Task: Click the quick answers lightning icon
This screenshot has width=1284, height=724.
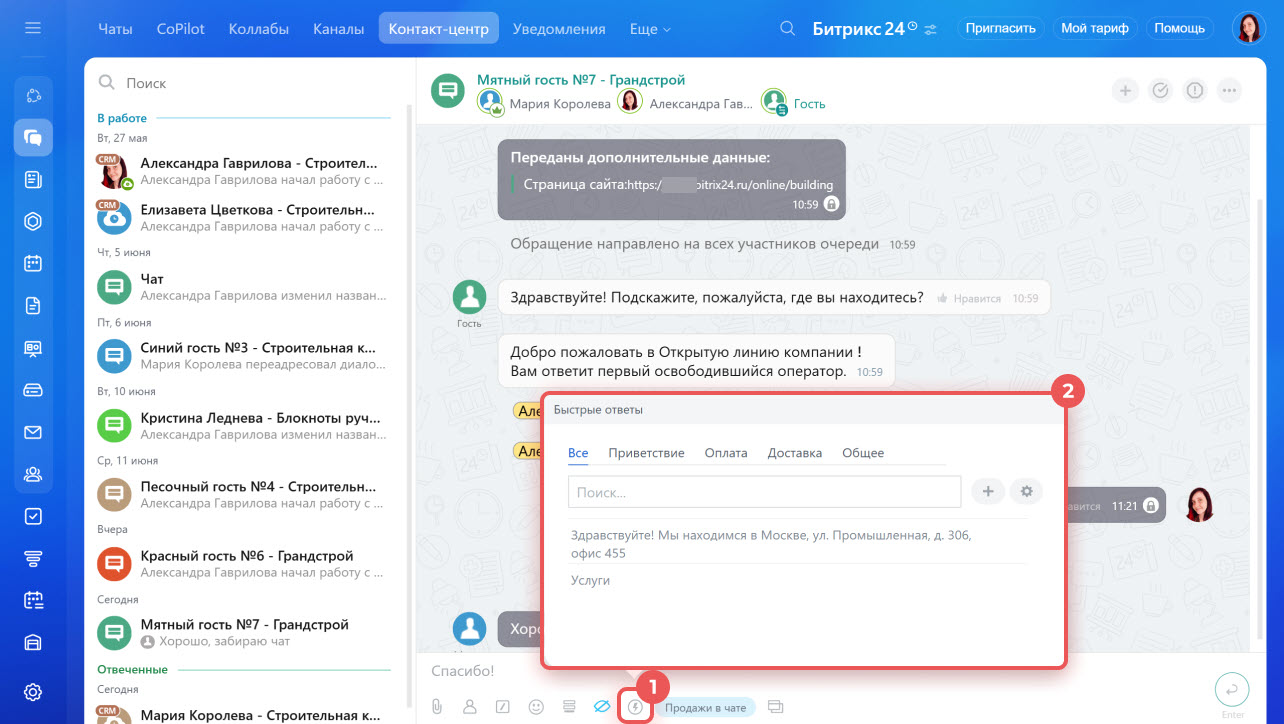Action: [636, 707]
